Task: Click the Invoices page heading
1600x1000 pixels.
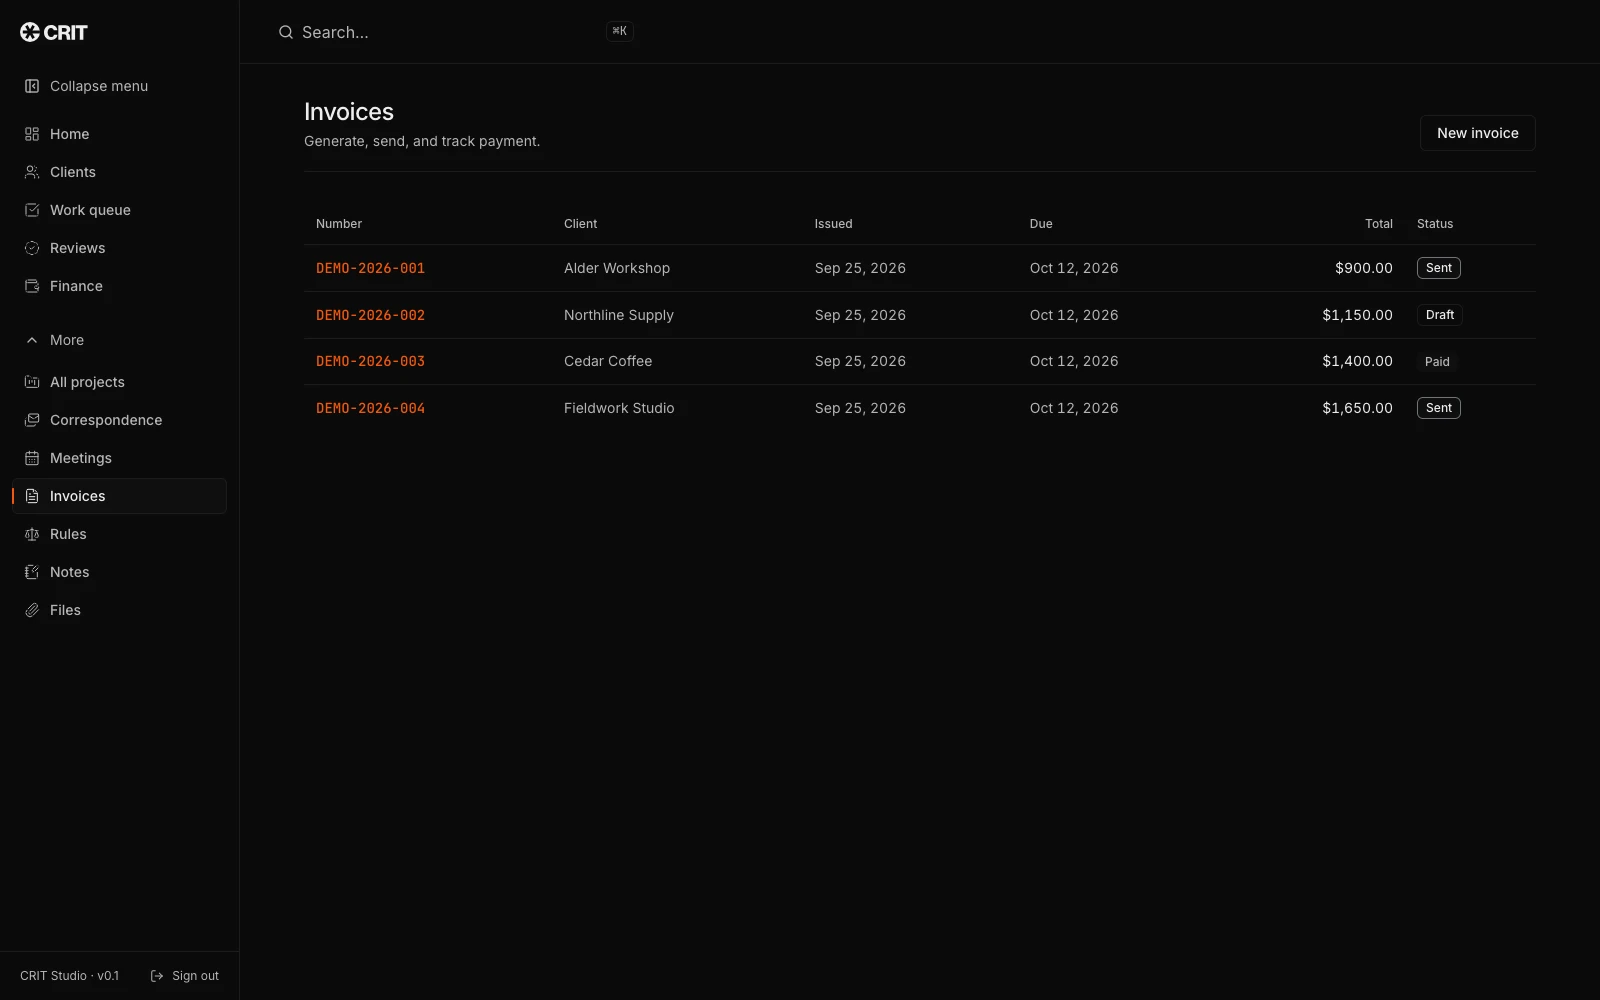Action: tap(349, 112)
